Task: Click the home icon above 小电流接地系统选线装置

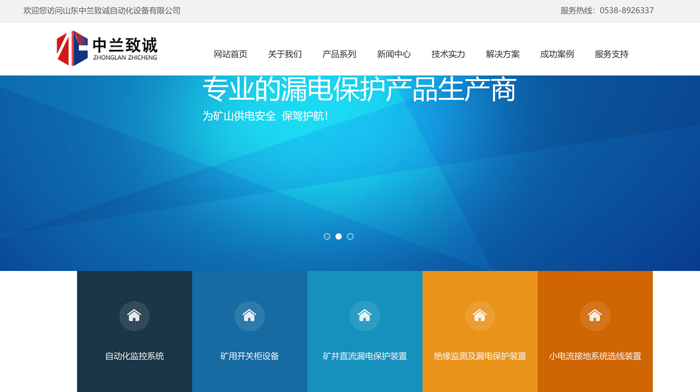Action: pyautogui.click(x=595, y=316)
